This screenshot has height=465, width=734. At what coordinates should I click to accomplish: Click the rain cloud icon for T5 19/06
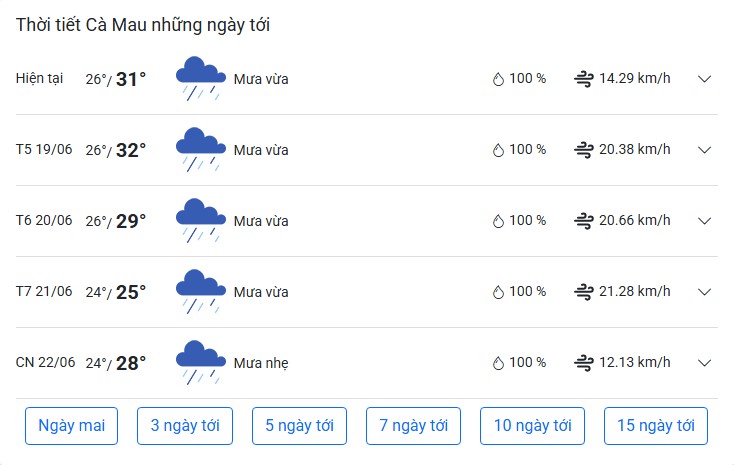(x=201, y=150)
